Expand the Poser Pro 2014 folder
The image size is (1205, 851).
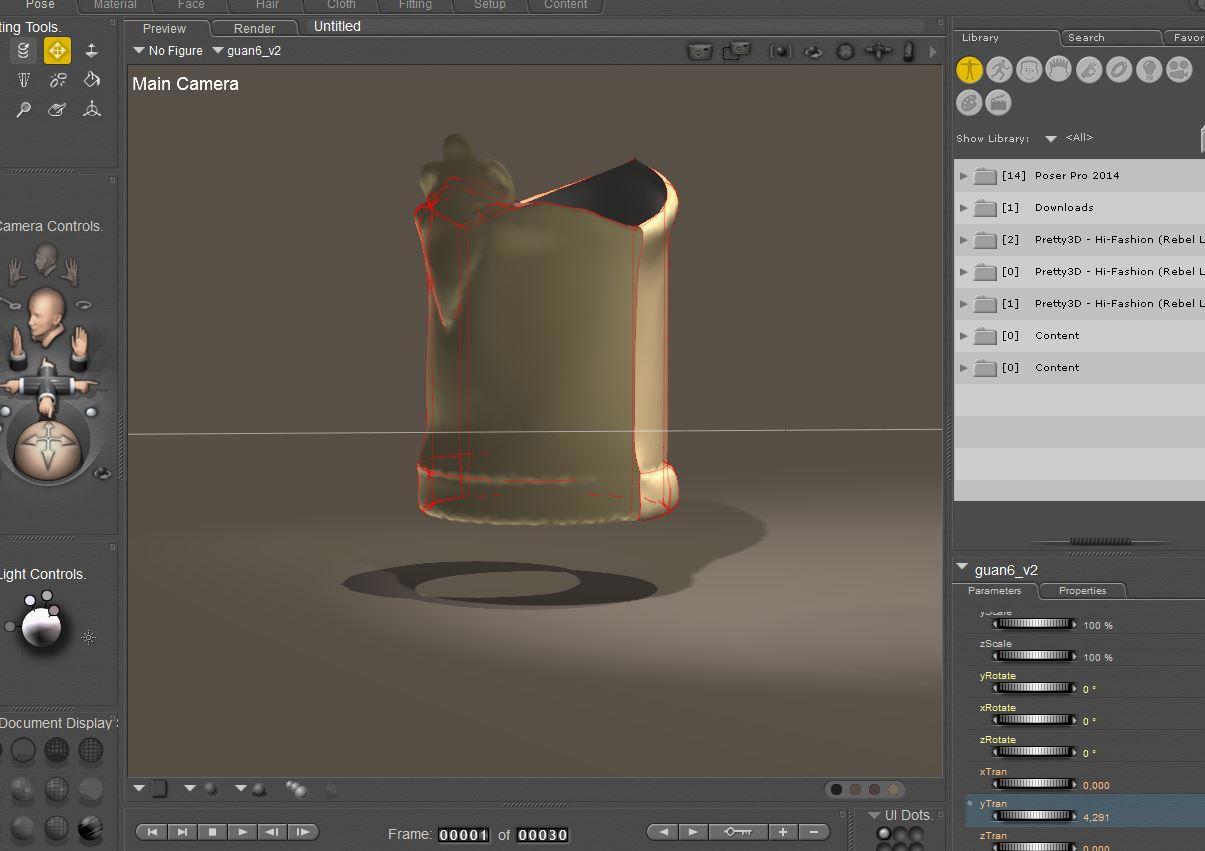[963, 176]
